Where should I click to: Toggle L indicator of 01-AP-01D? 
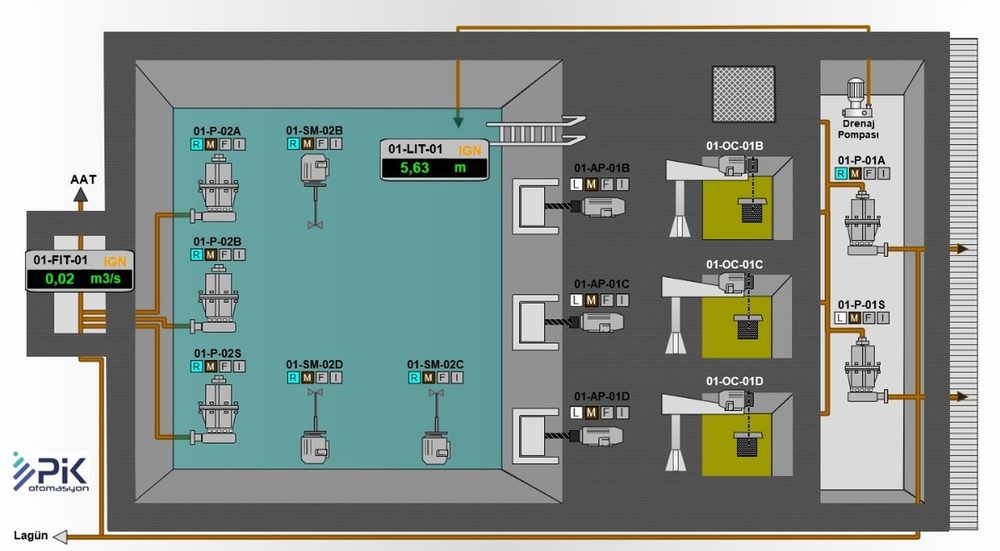(x=577, y=413)
